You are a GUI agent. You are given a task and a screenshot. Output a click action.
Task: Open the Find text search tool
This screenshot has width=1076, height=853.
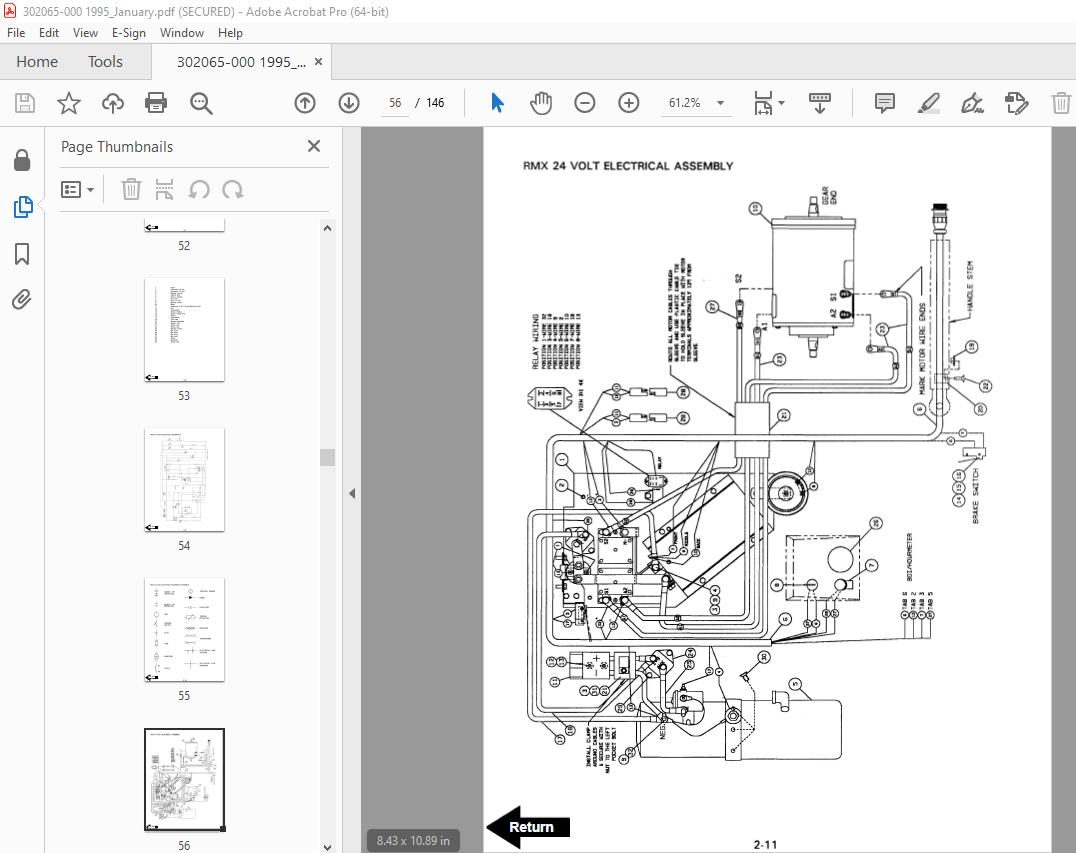click(x=201, y=103)
